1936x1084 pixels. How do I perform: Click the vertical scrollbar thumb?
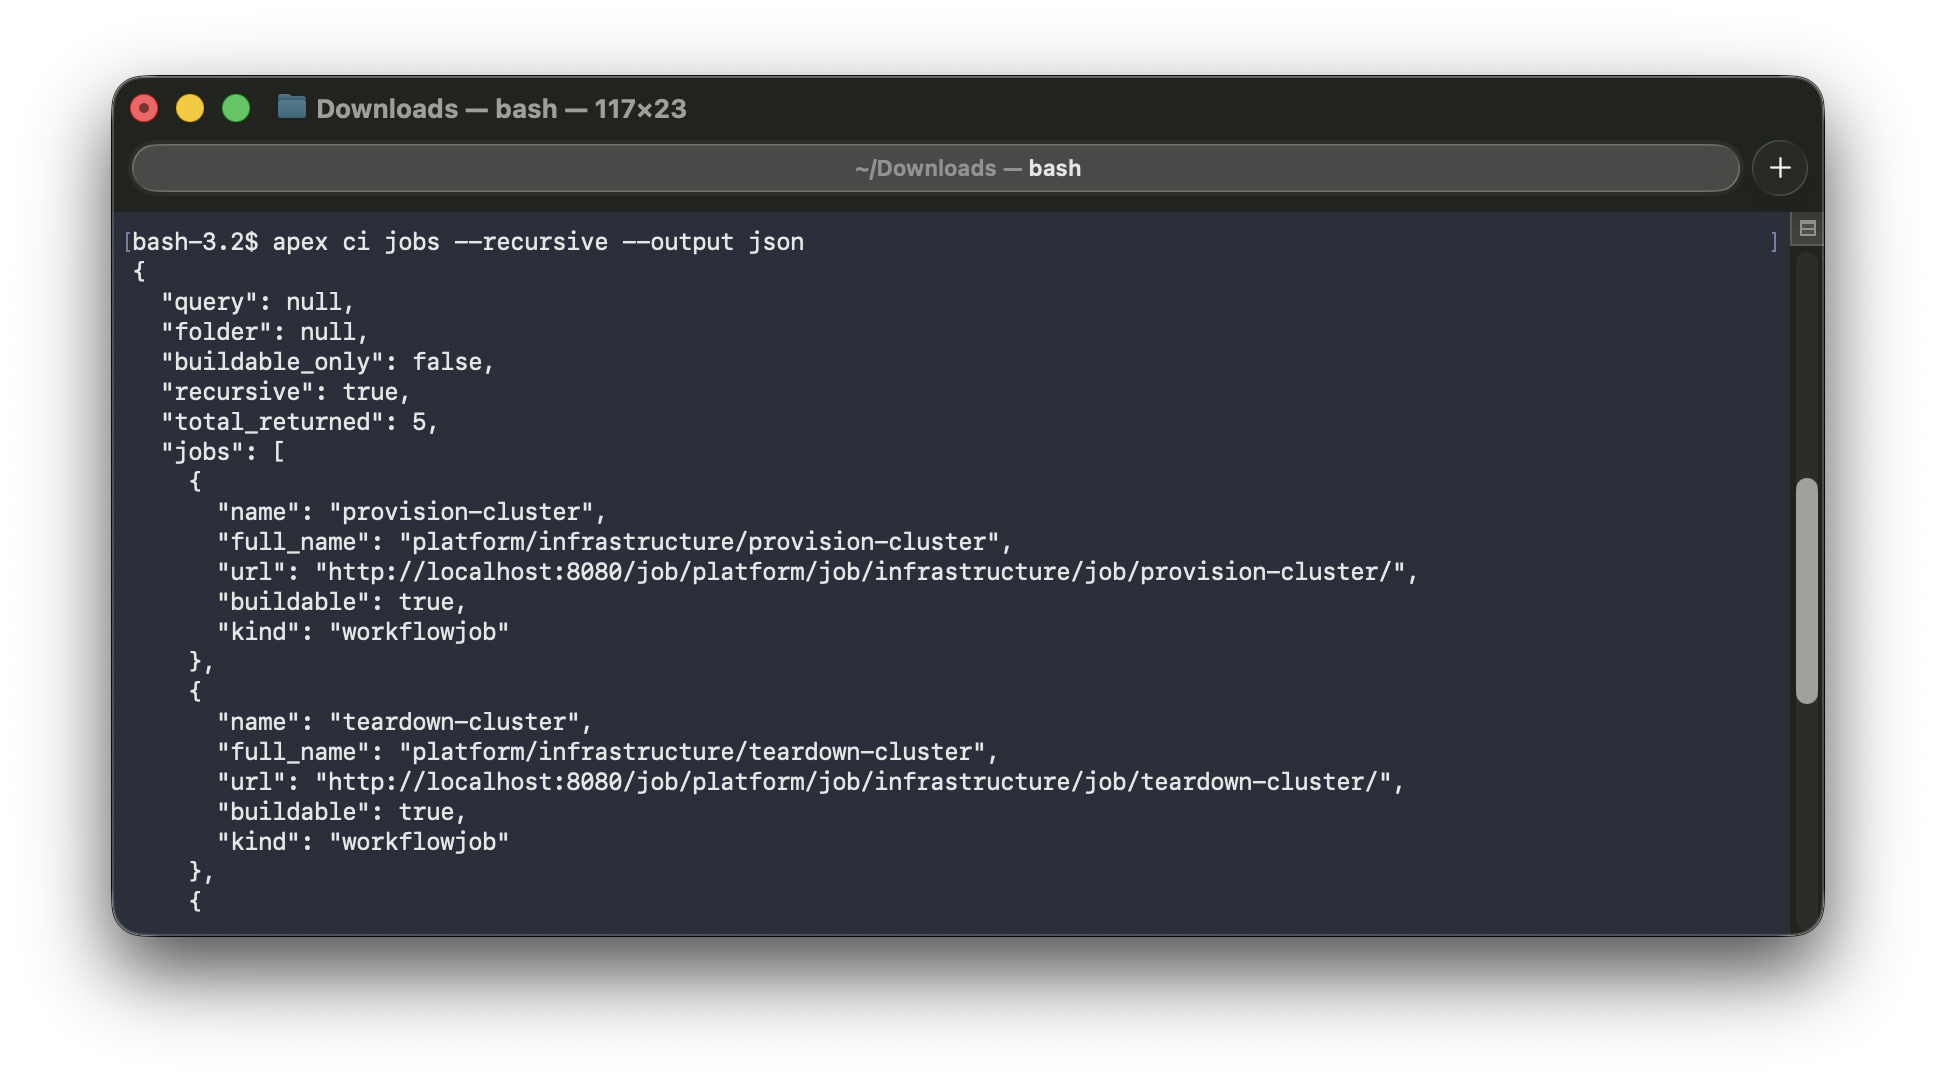[x=1806, y=591]
